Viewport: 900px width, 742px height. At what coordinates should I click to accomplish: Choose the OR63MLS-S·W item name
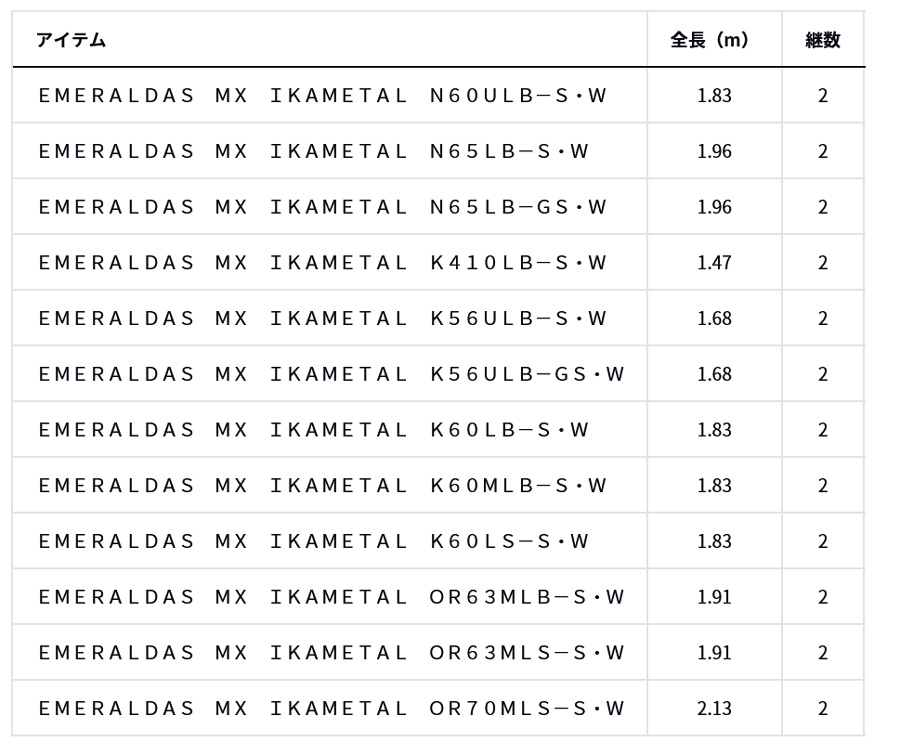pyautogui.click(x=332, y=653)
